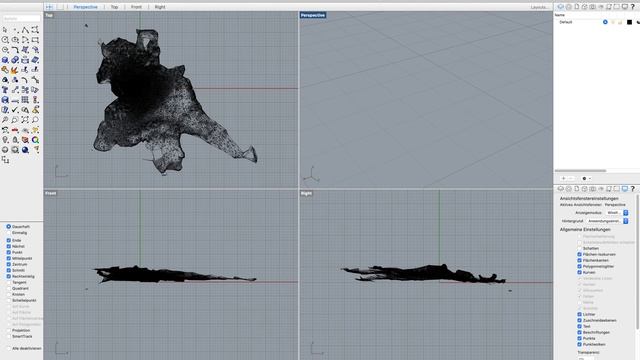Uncheck the Zuschneideebenen checkbox
Screen dimensions: 640x360
click(580, 320)
